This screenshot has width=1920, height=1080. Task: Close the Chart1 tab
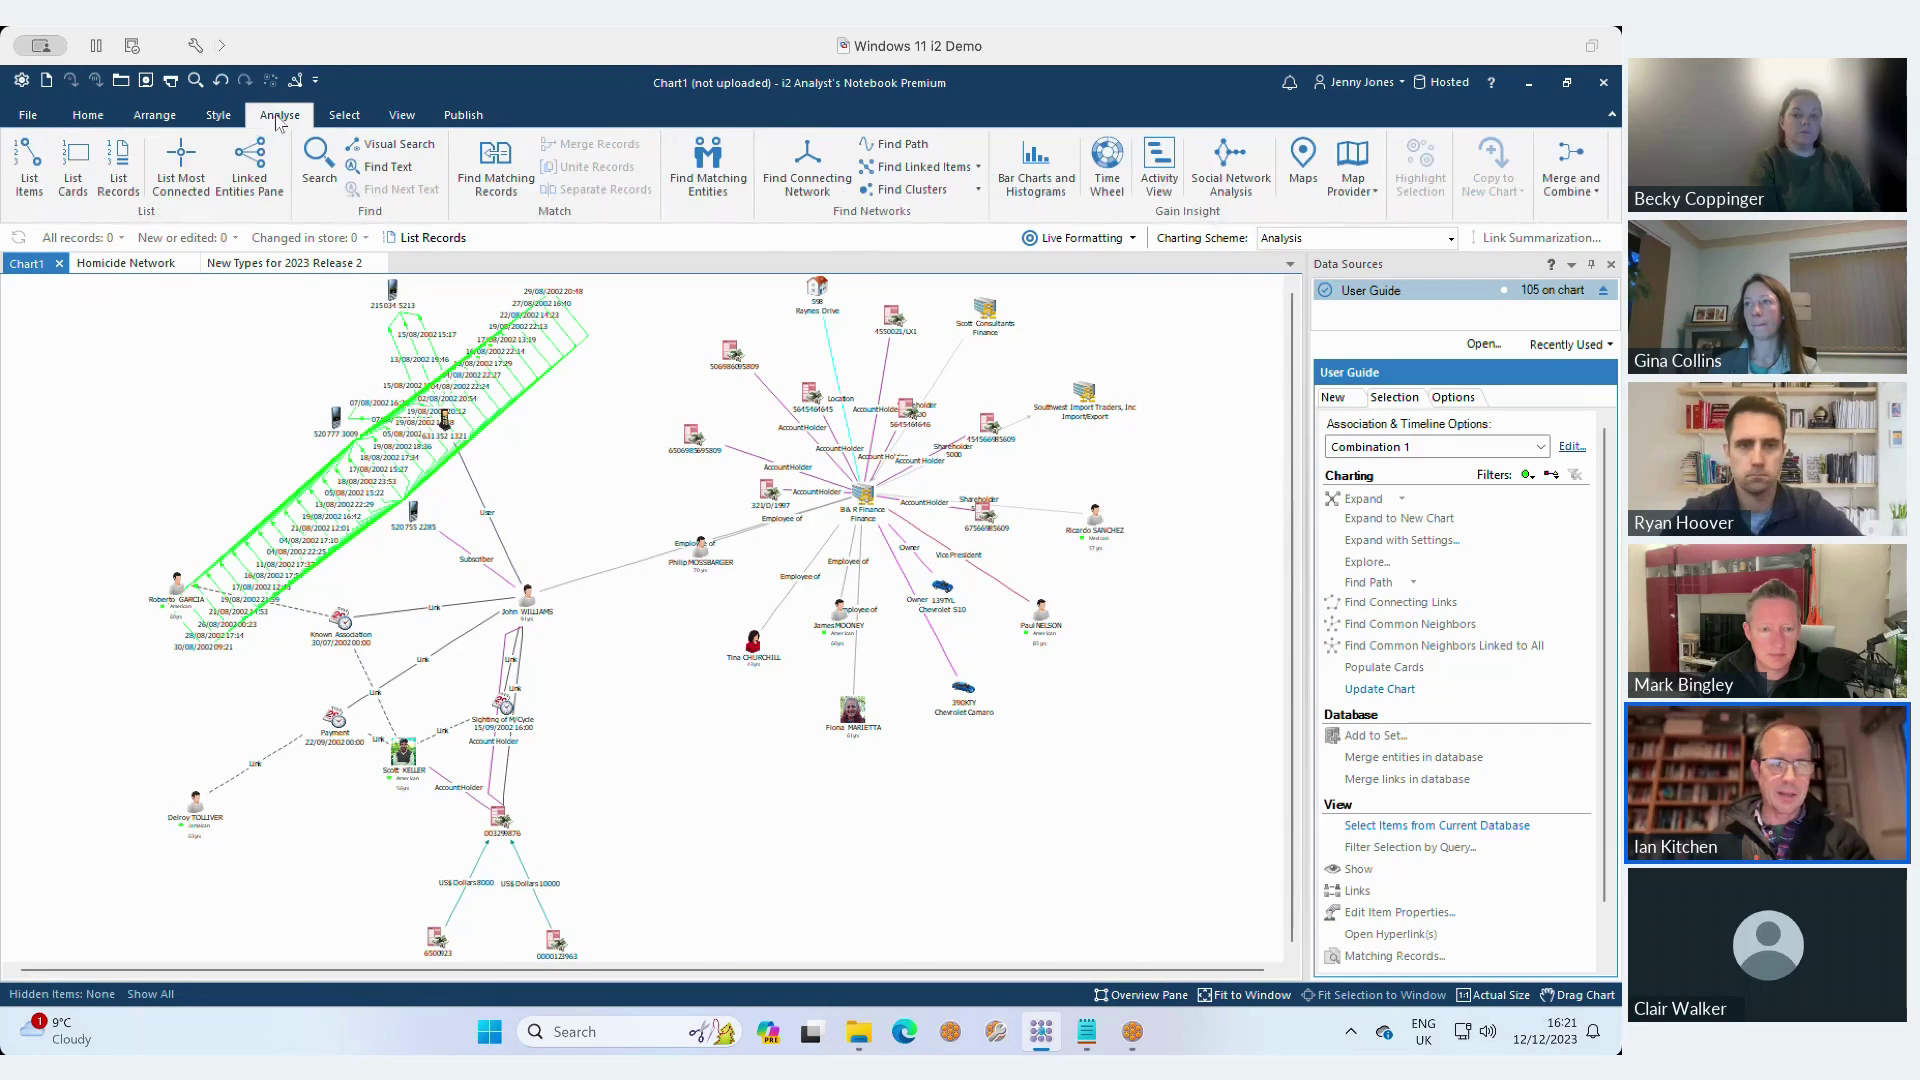(x=59, y=264)
